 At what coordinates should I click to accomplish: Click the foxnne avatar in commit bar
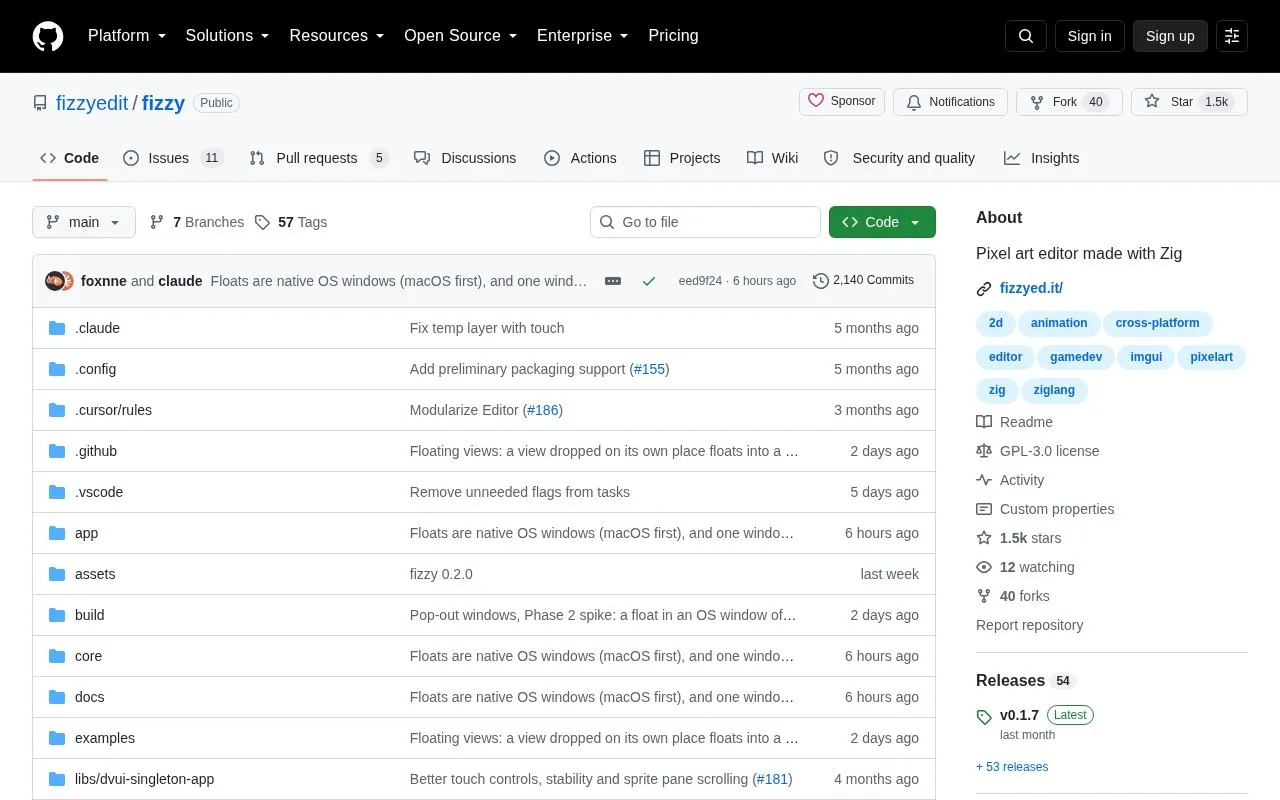[x=55, y=281]
